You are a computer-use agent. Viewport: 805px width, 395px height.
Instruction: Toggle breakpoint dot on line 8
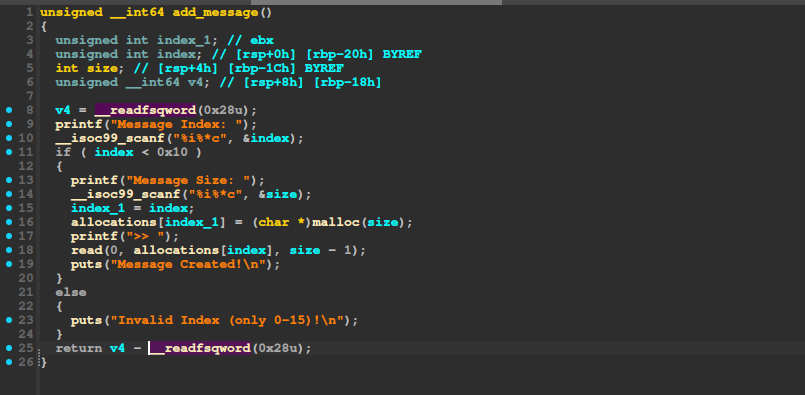click(x=9, y=110)
